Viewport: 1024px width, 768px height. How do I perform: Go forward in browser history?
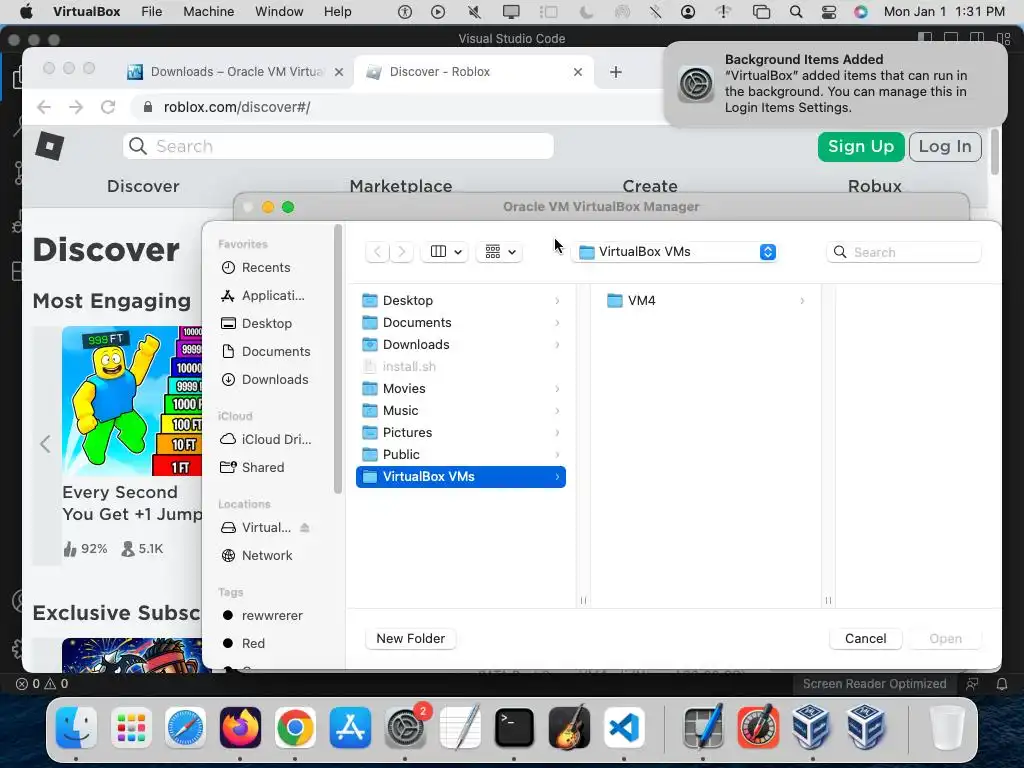coord(76,107)
